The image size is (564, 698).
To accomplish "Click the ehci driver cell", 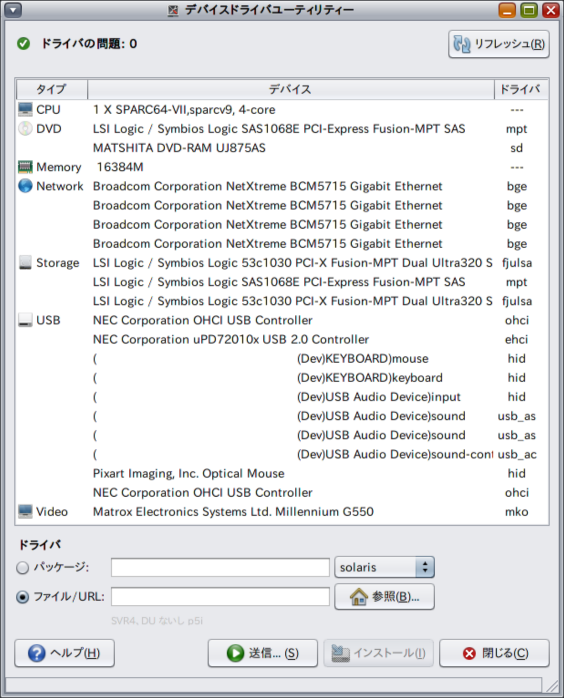I will [x=516, y=340].
